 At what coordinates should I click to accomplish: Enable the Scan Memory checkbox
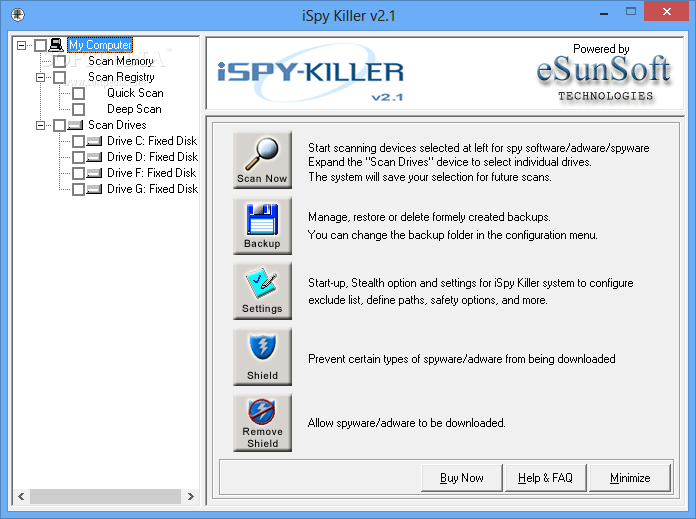click(x=59, y=61)
